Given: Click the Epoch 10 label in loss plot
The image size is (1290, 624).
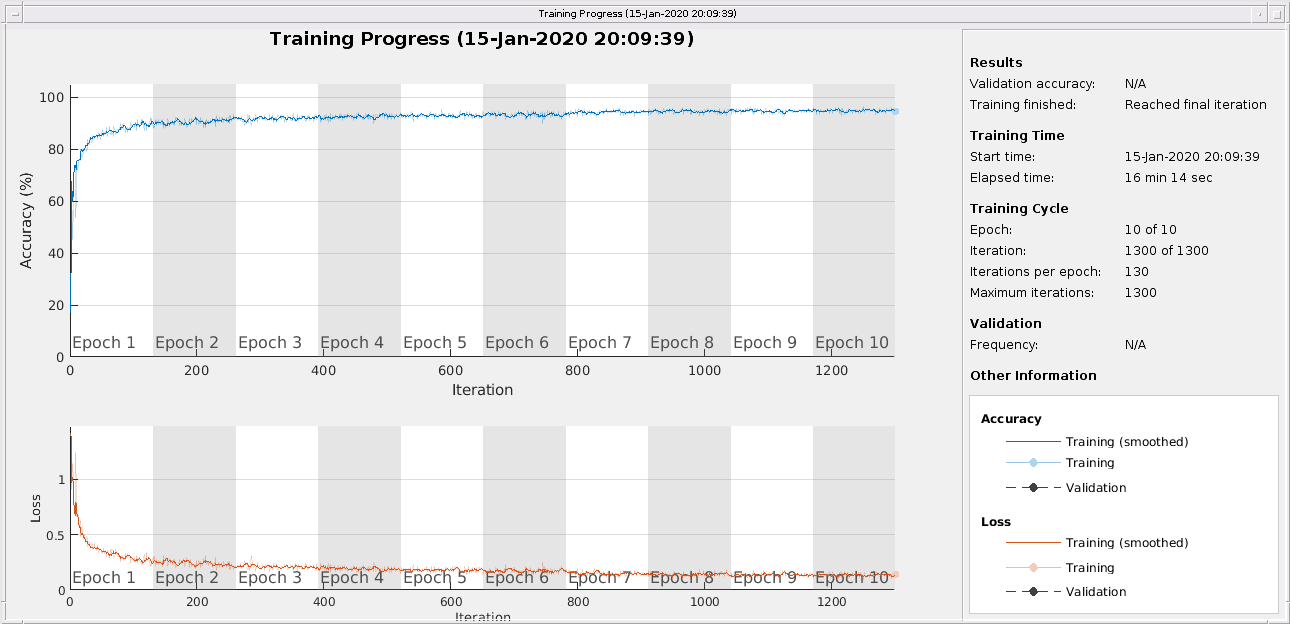Looking at the screenshot, I should (852, 577).
